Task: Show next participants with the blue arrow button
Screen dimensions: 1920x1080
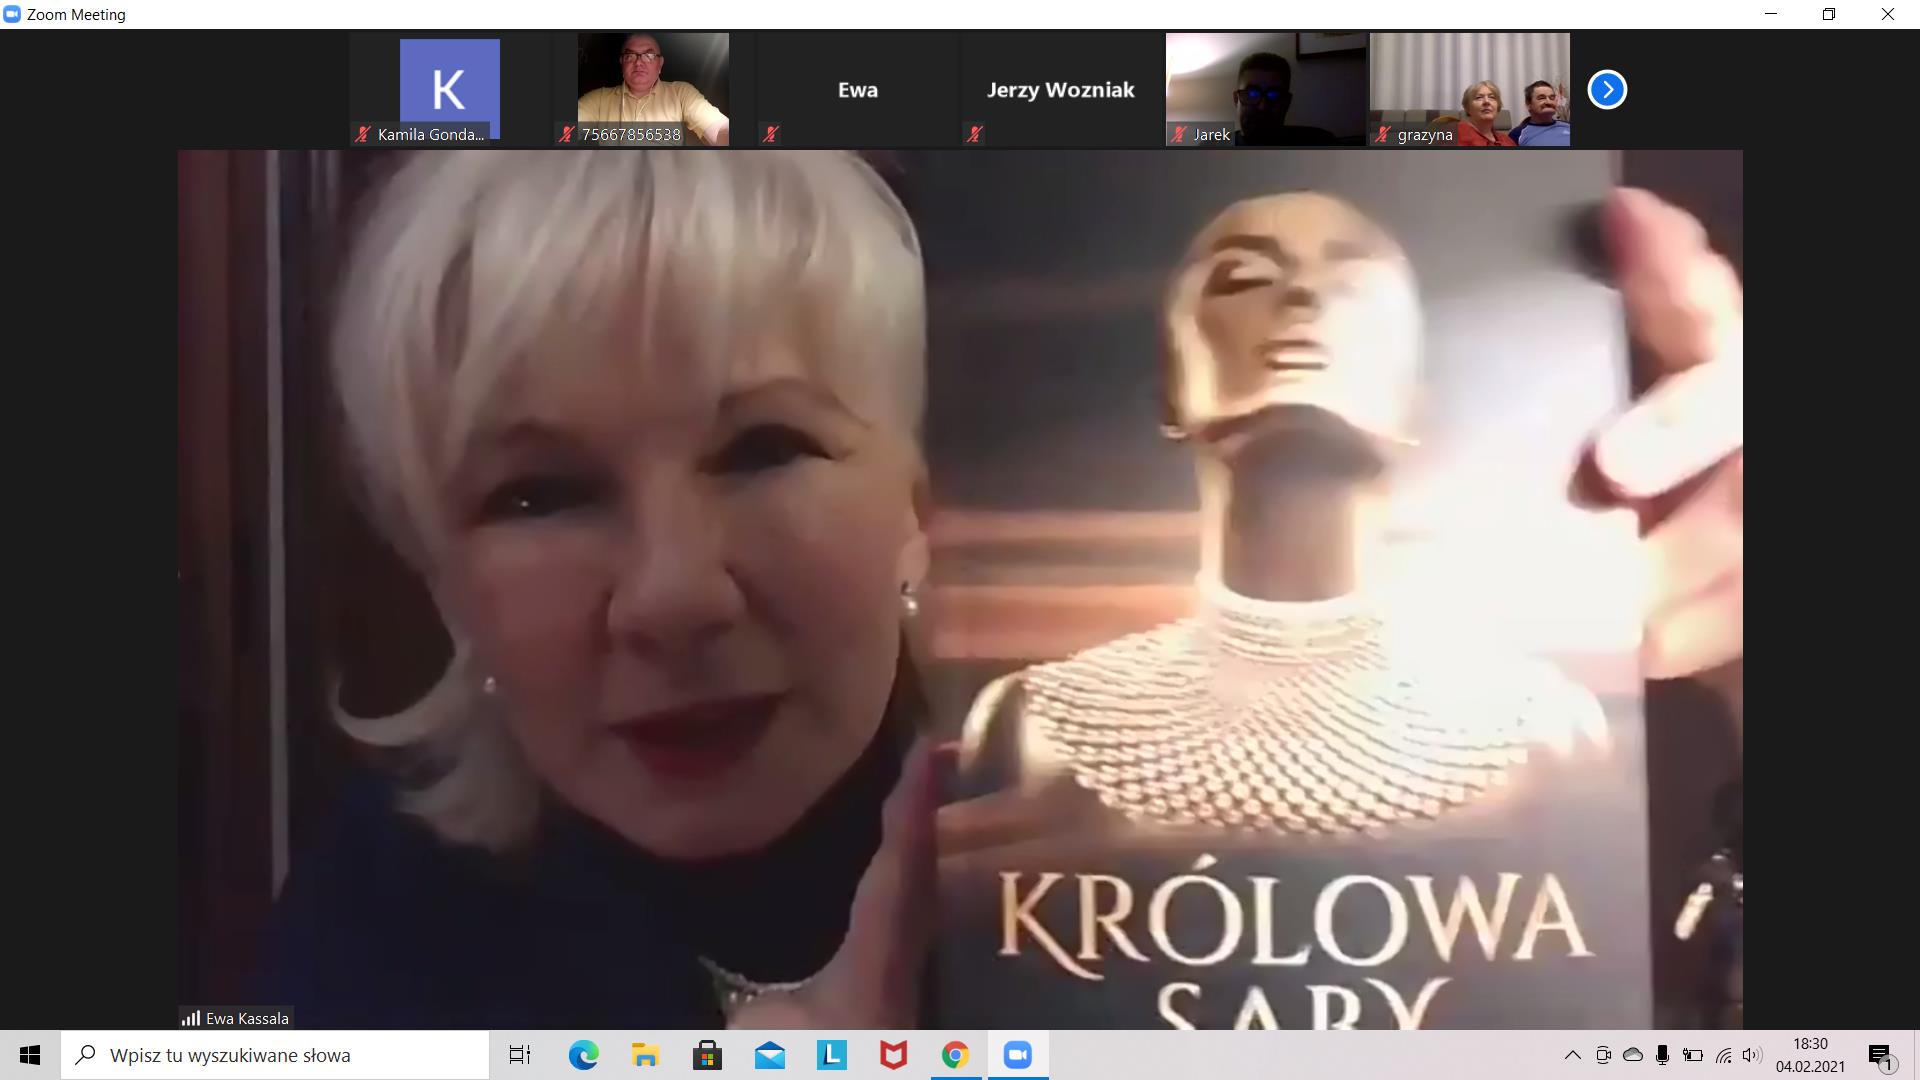Action: click(x=1607, y=90)
